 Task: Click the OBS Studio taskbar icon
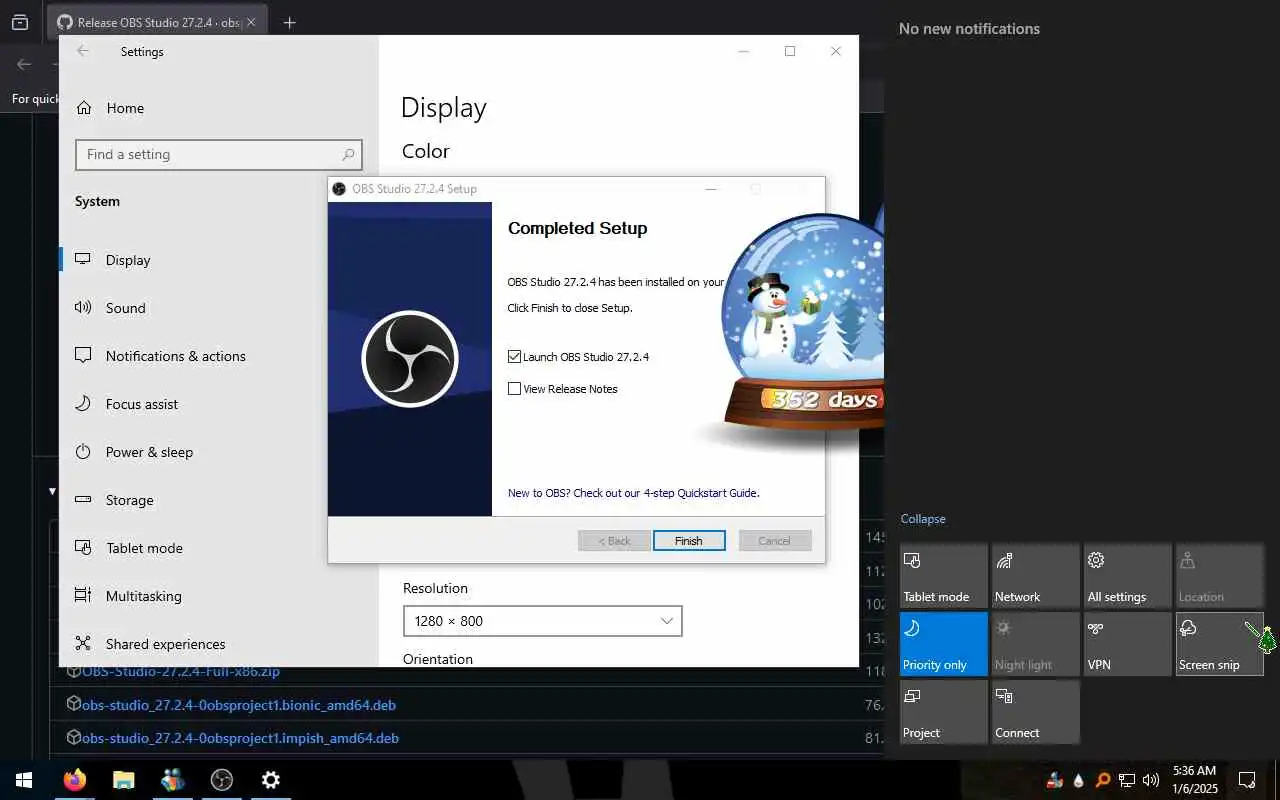coord(222,780)
